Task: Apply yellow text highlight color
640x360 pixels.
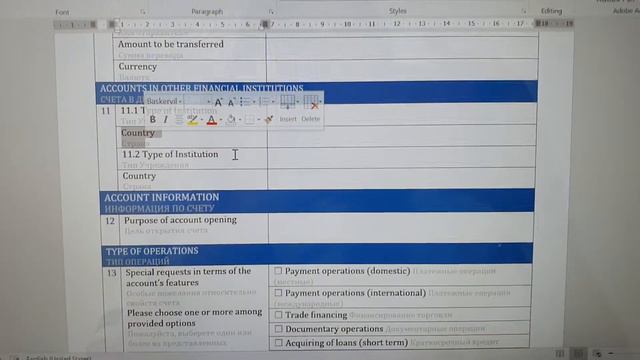Action: (x=192, y=120)
